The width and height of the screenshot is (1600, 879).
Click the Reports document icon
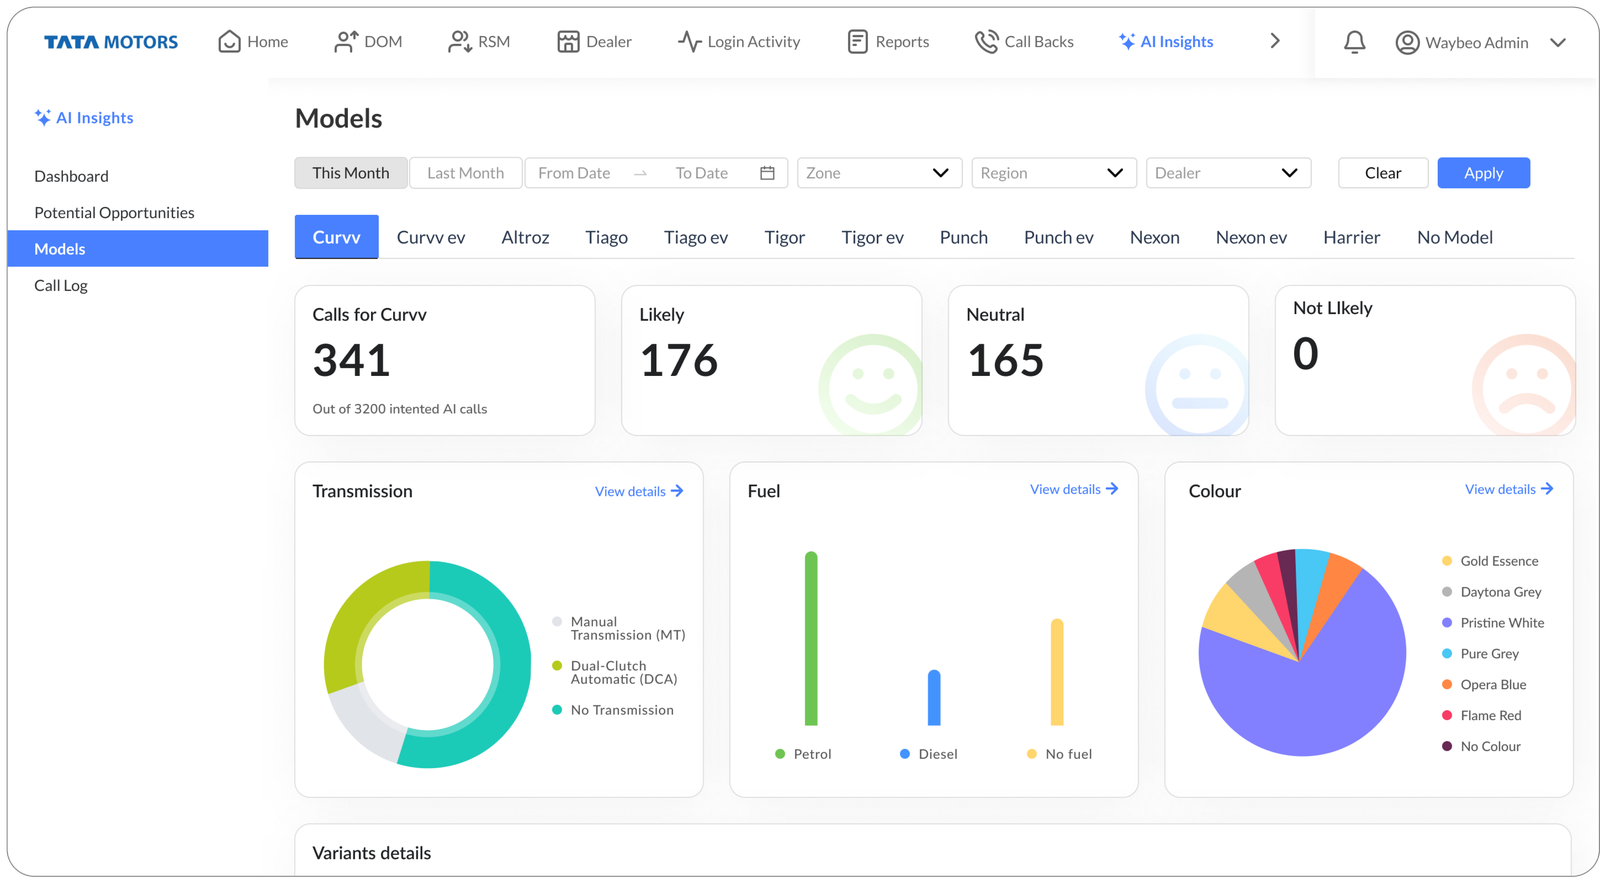click(x=857, y=41)
